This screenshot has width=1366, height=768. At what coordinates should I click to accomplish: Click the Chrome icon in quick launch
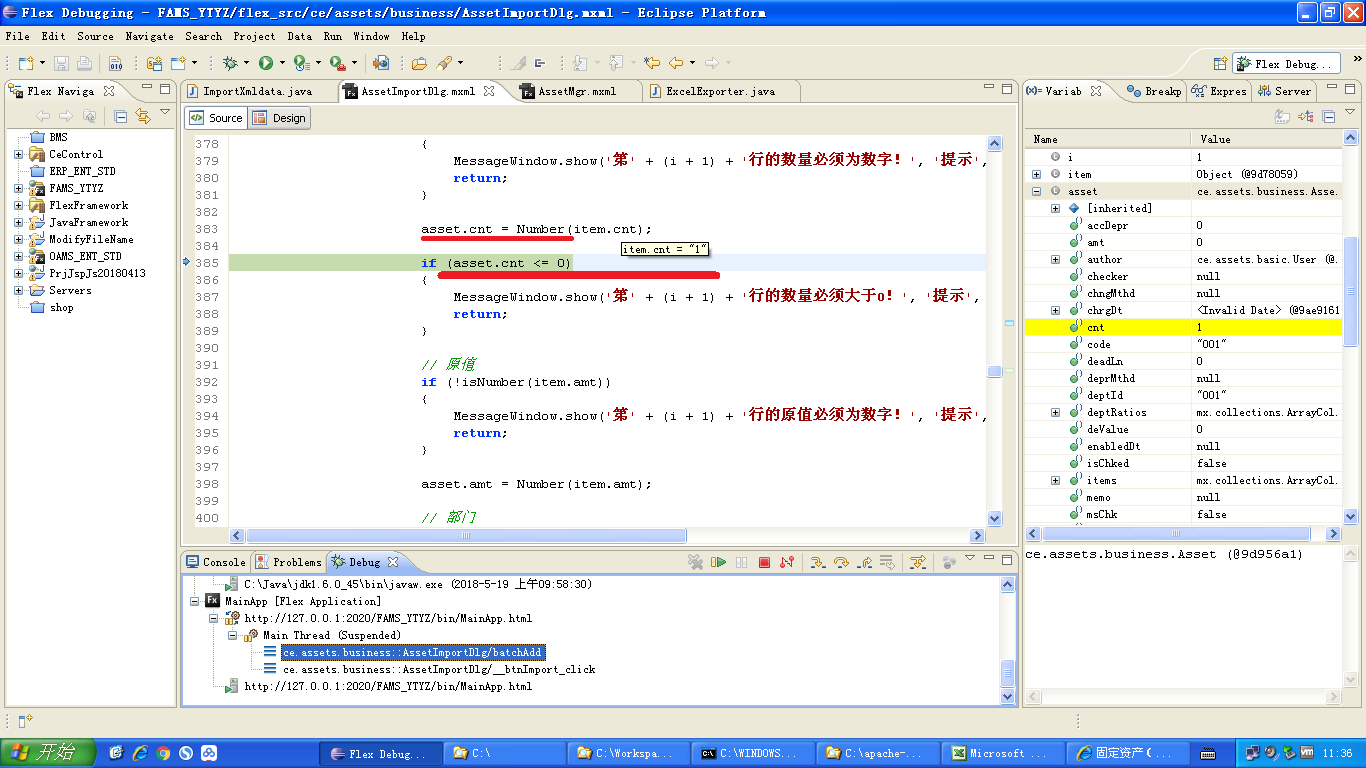pyautogui.click(x=163, y=753)
